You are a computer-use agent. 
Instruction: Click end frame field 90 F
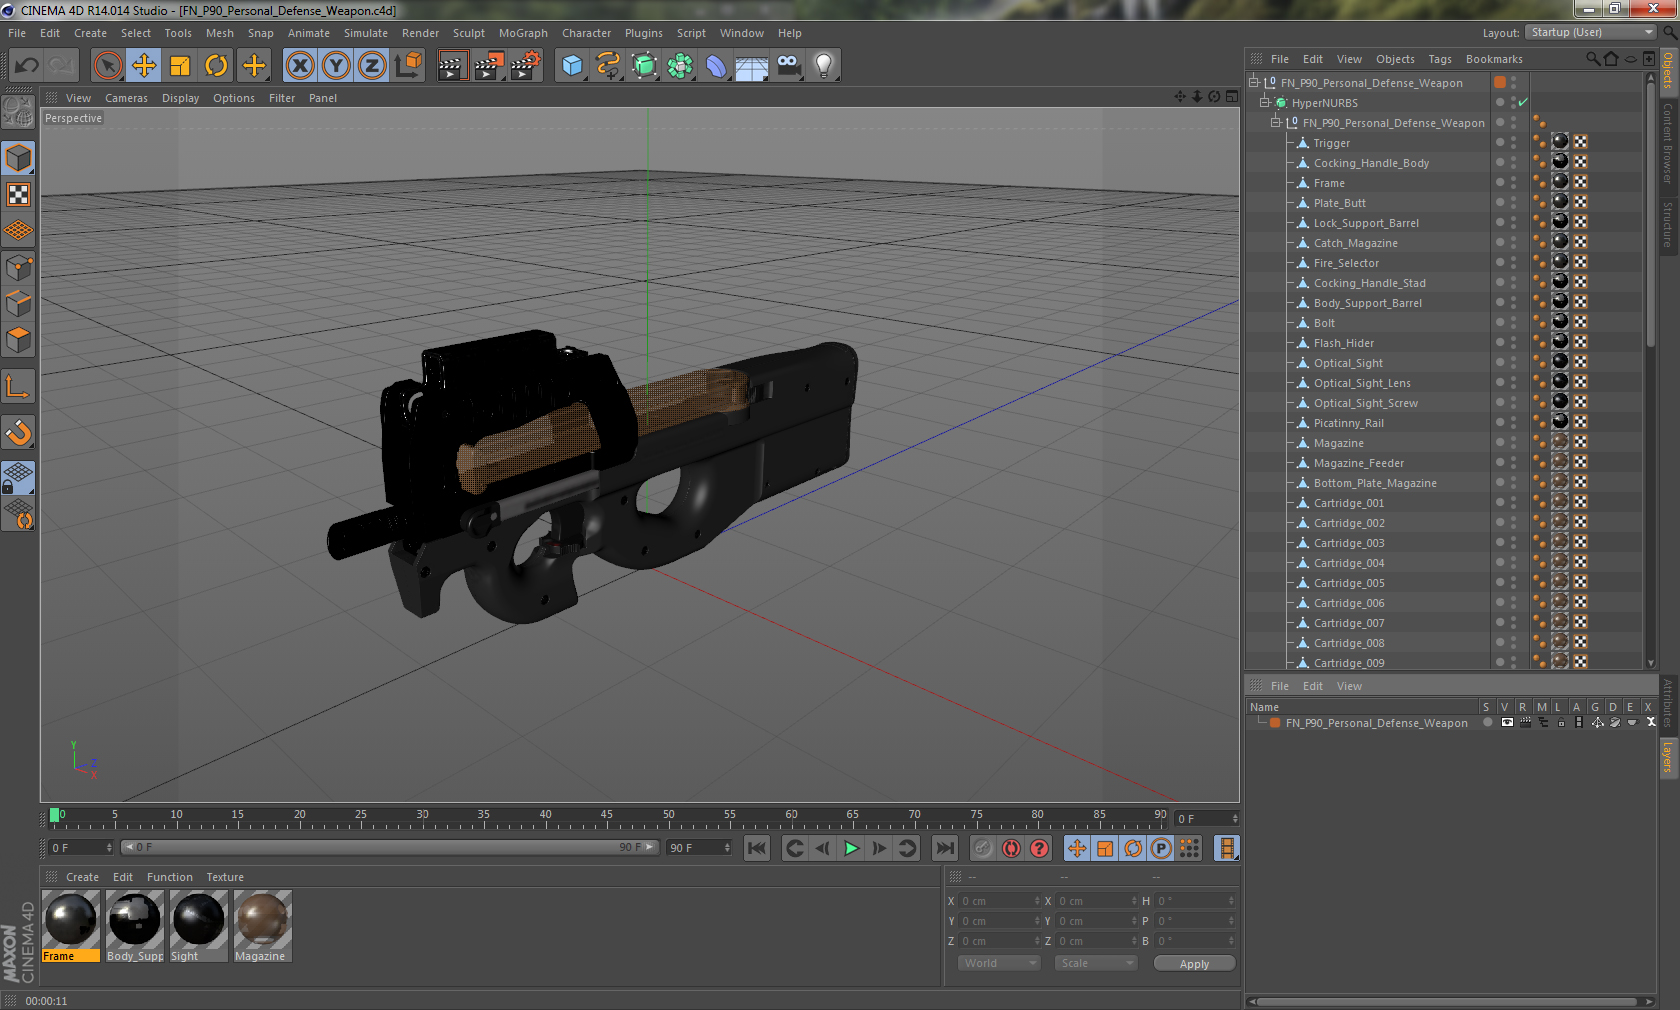[699, 847]
